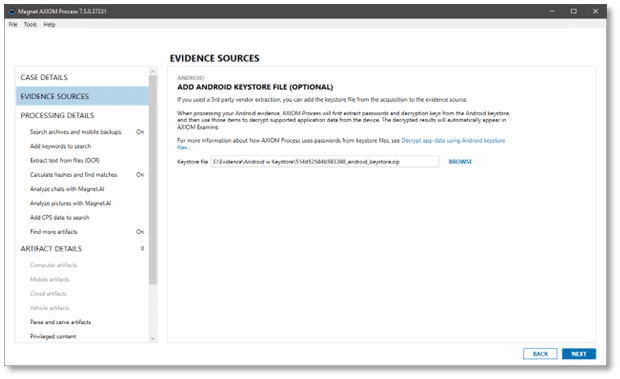620x379 pixels.
Task: Click the Keystore file path field
Action: point(325,162)
